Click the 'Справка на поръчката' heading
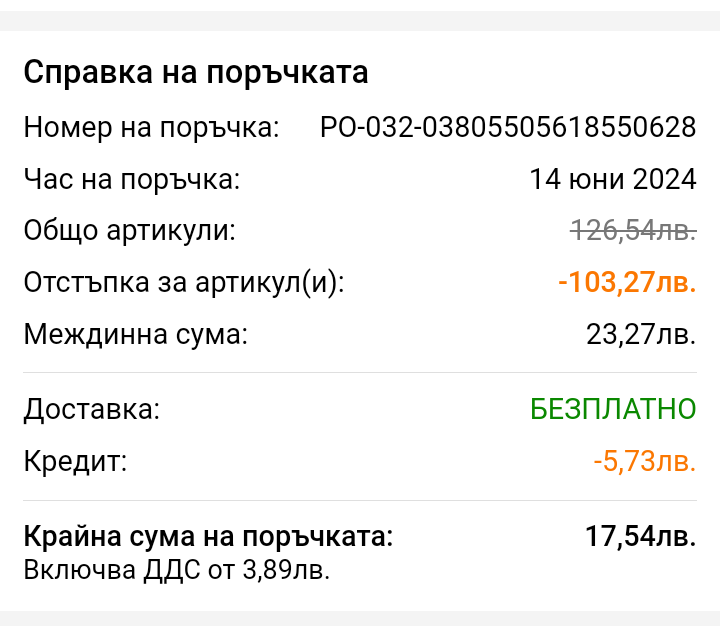Image resolution: width=720 pixels, height=626 pixels. [196, 72]
